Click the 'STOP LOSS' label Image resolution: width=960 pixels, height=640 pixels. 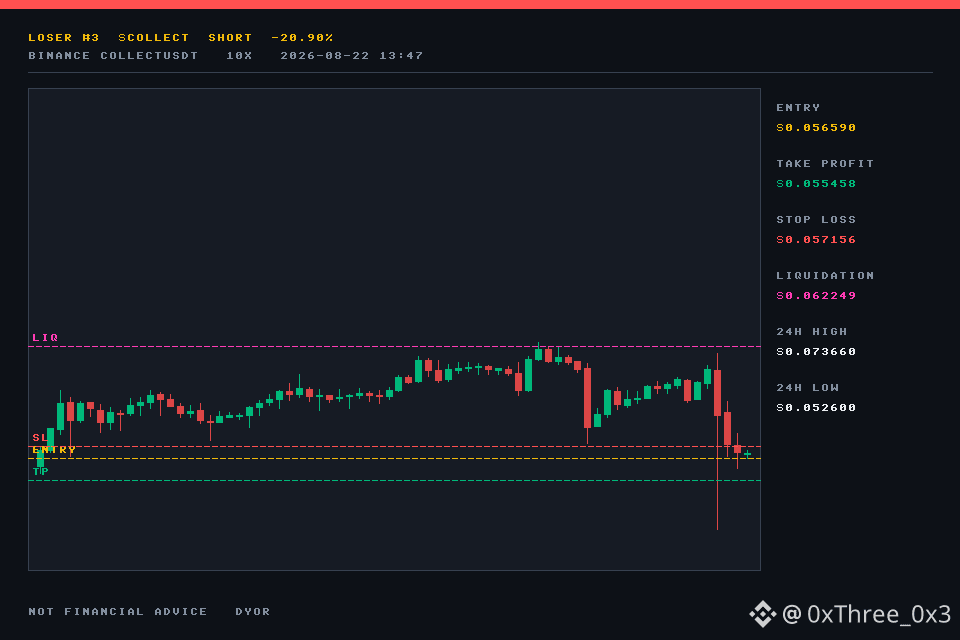(816, 220)
